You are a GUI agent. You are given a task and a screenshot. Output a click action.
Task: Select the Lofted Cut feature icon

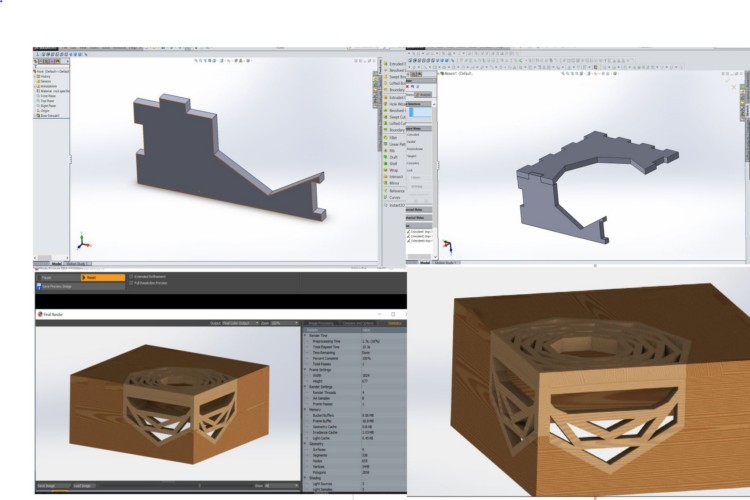(386, 123)
